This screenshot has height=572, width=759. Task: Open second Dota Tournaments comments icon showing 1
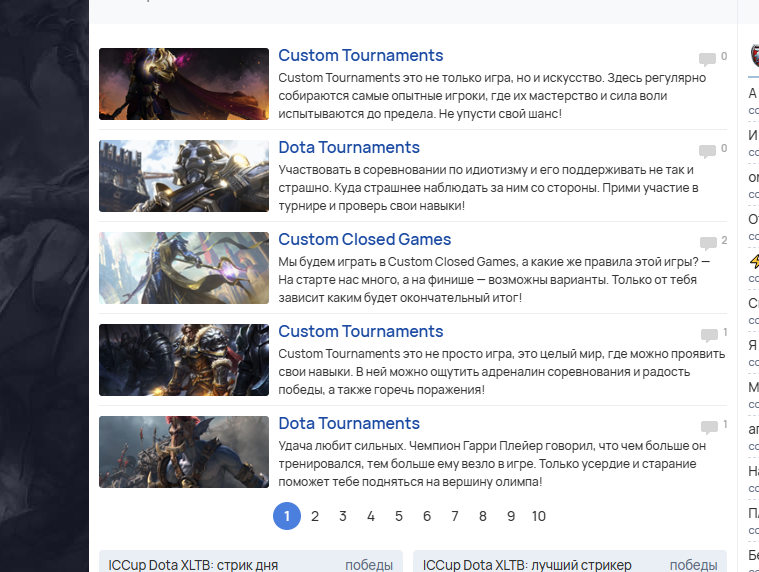click(x=709, y=426)
